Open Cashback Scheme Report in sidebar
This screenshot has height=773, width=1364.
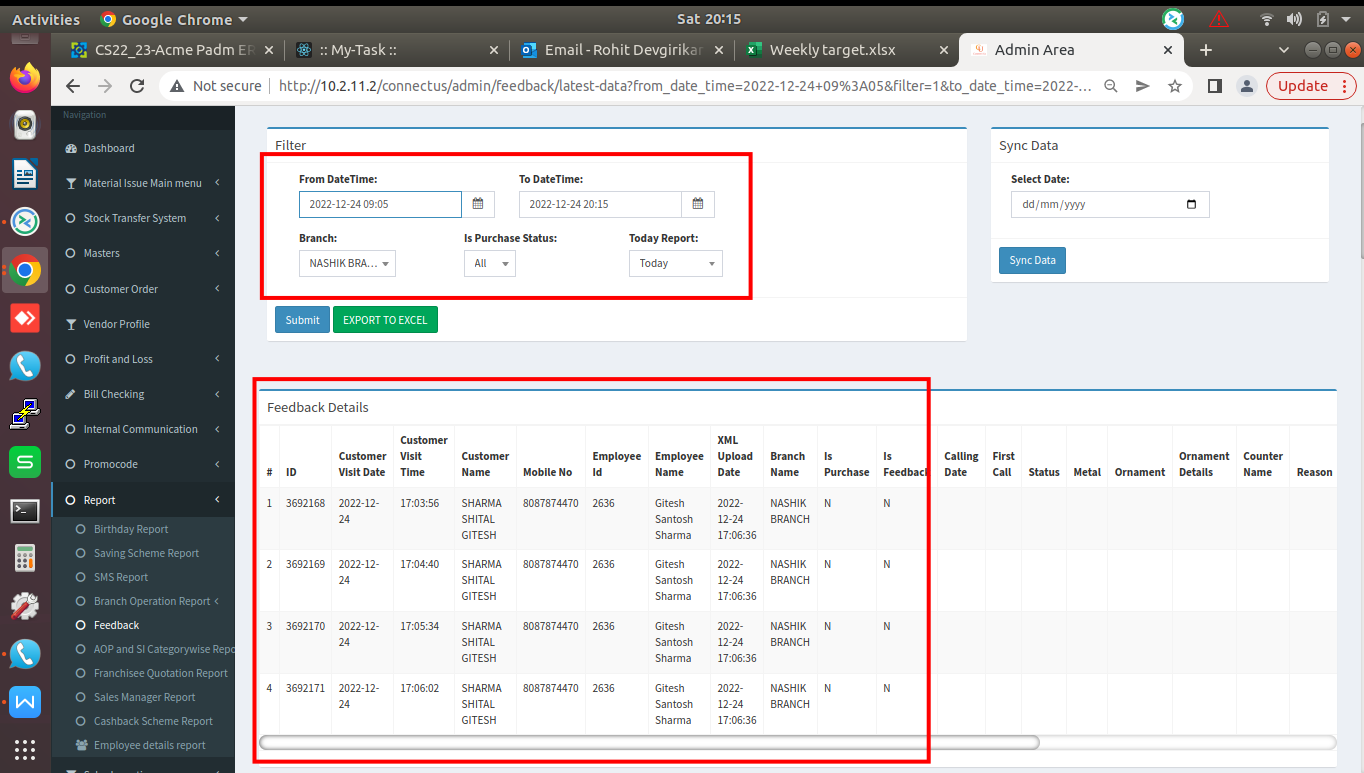tap(153, 721)
